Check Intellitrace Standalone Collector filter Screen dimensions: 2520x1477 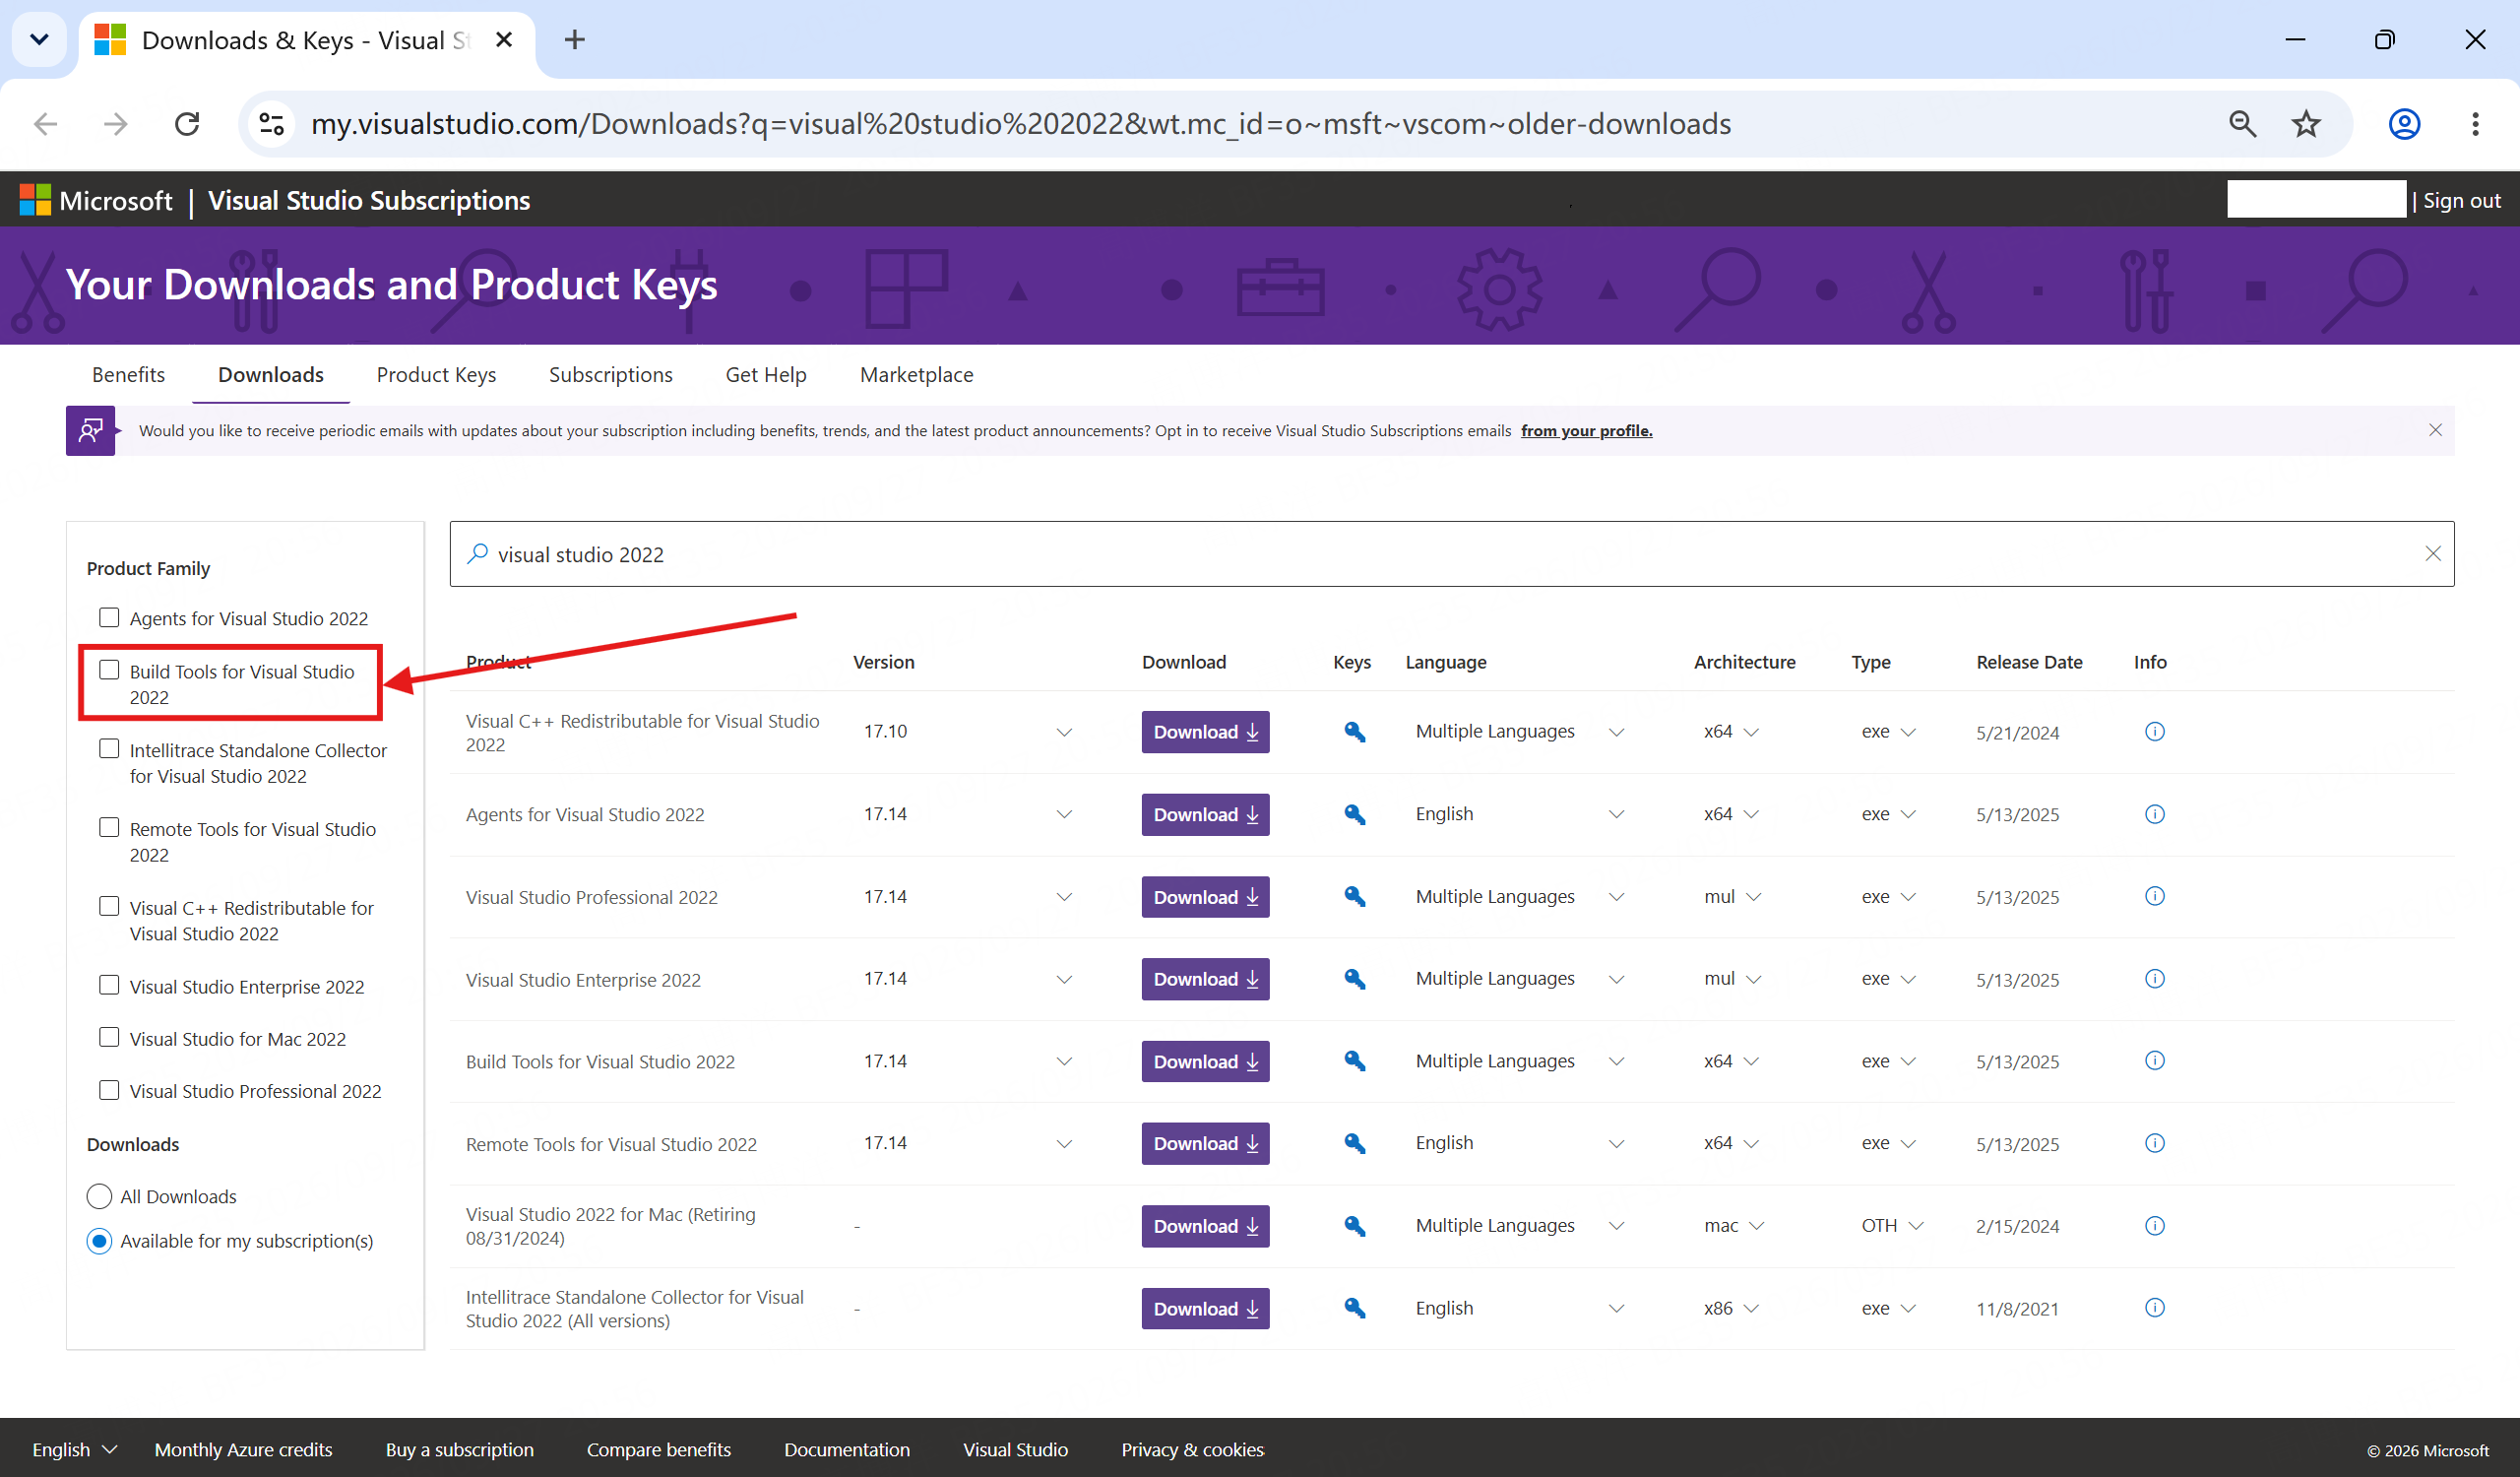click(109, 749)
